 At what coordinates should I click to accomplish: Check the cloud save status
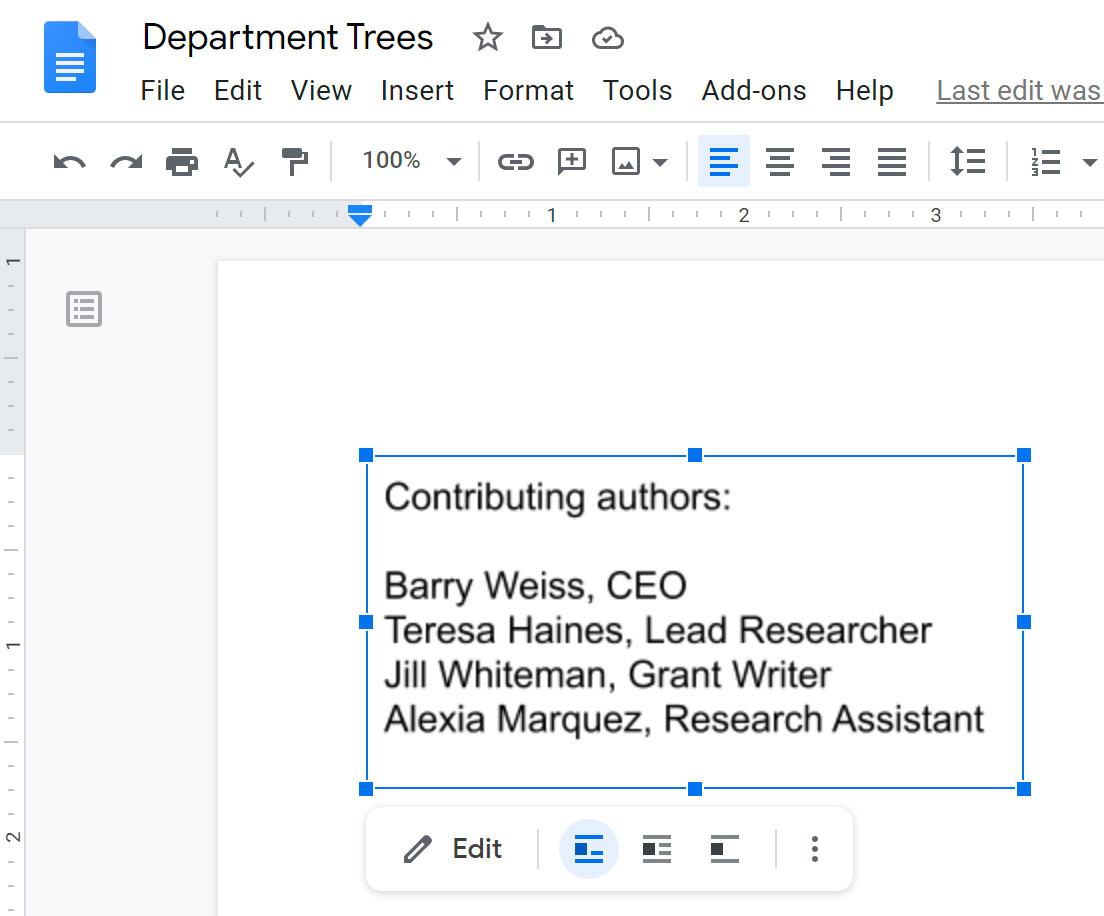point(607,37)
